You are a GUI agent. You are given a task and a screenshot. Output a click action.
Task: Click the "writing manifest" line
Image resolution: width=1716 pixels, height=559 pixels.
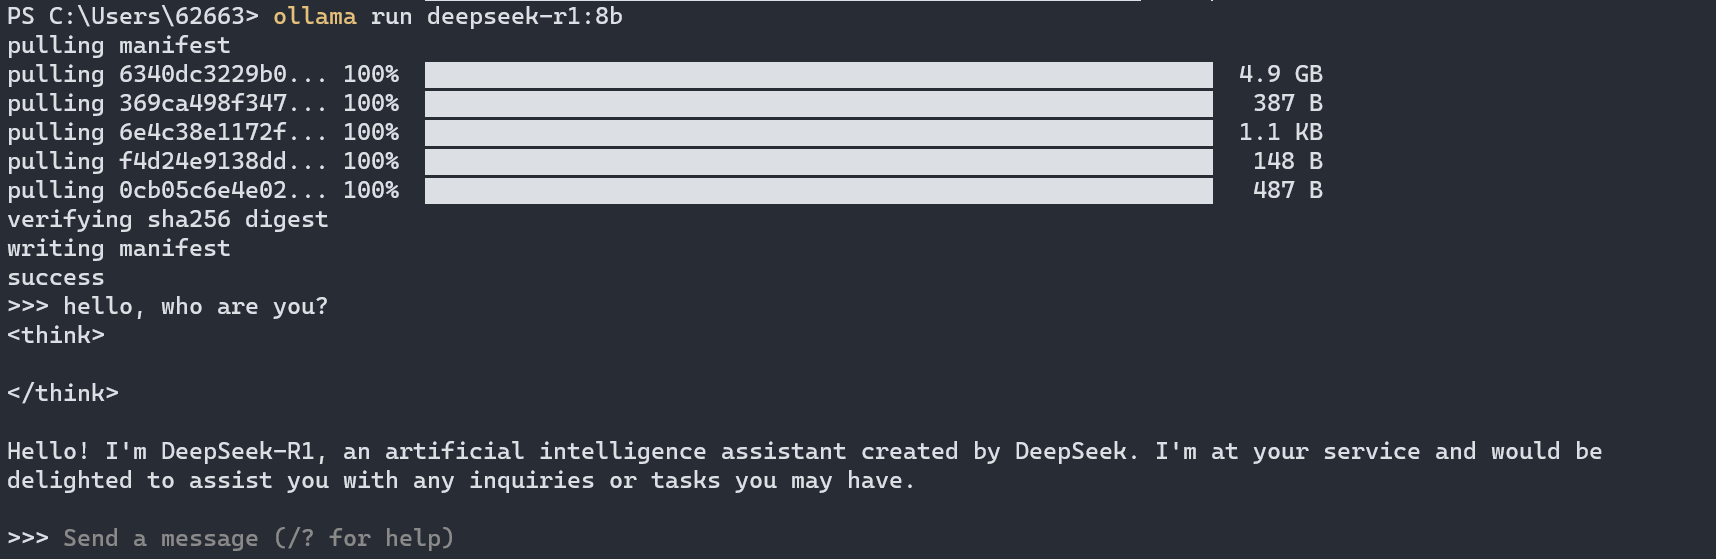[x=118, y=248]
